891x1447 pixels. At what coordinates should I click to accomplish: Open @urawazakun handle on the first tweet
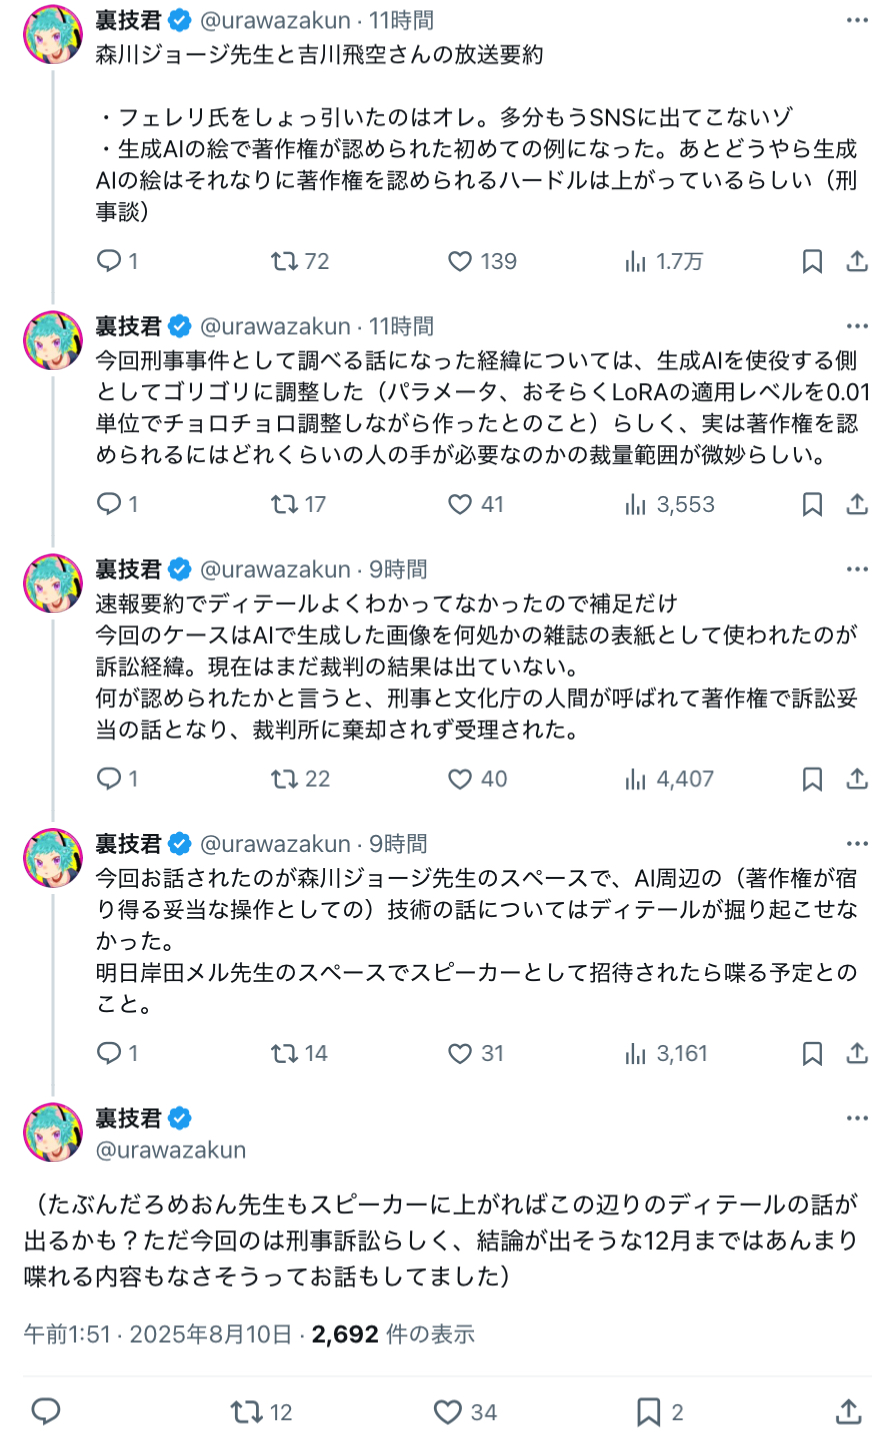[x=275, y=20]
